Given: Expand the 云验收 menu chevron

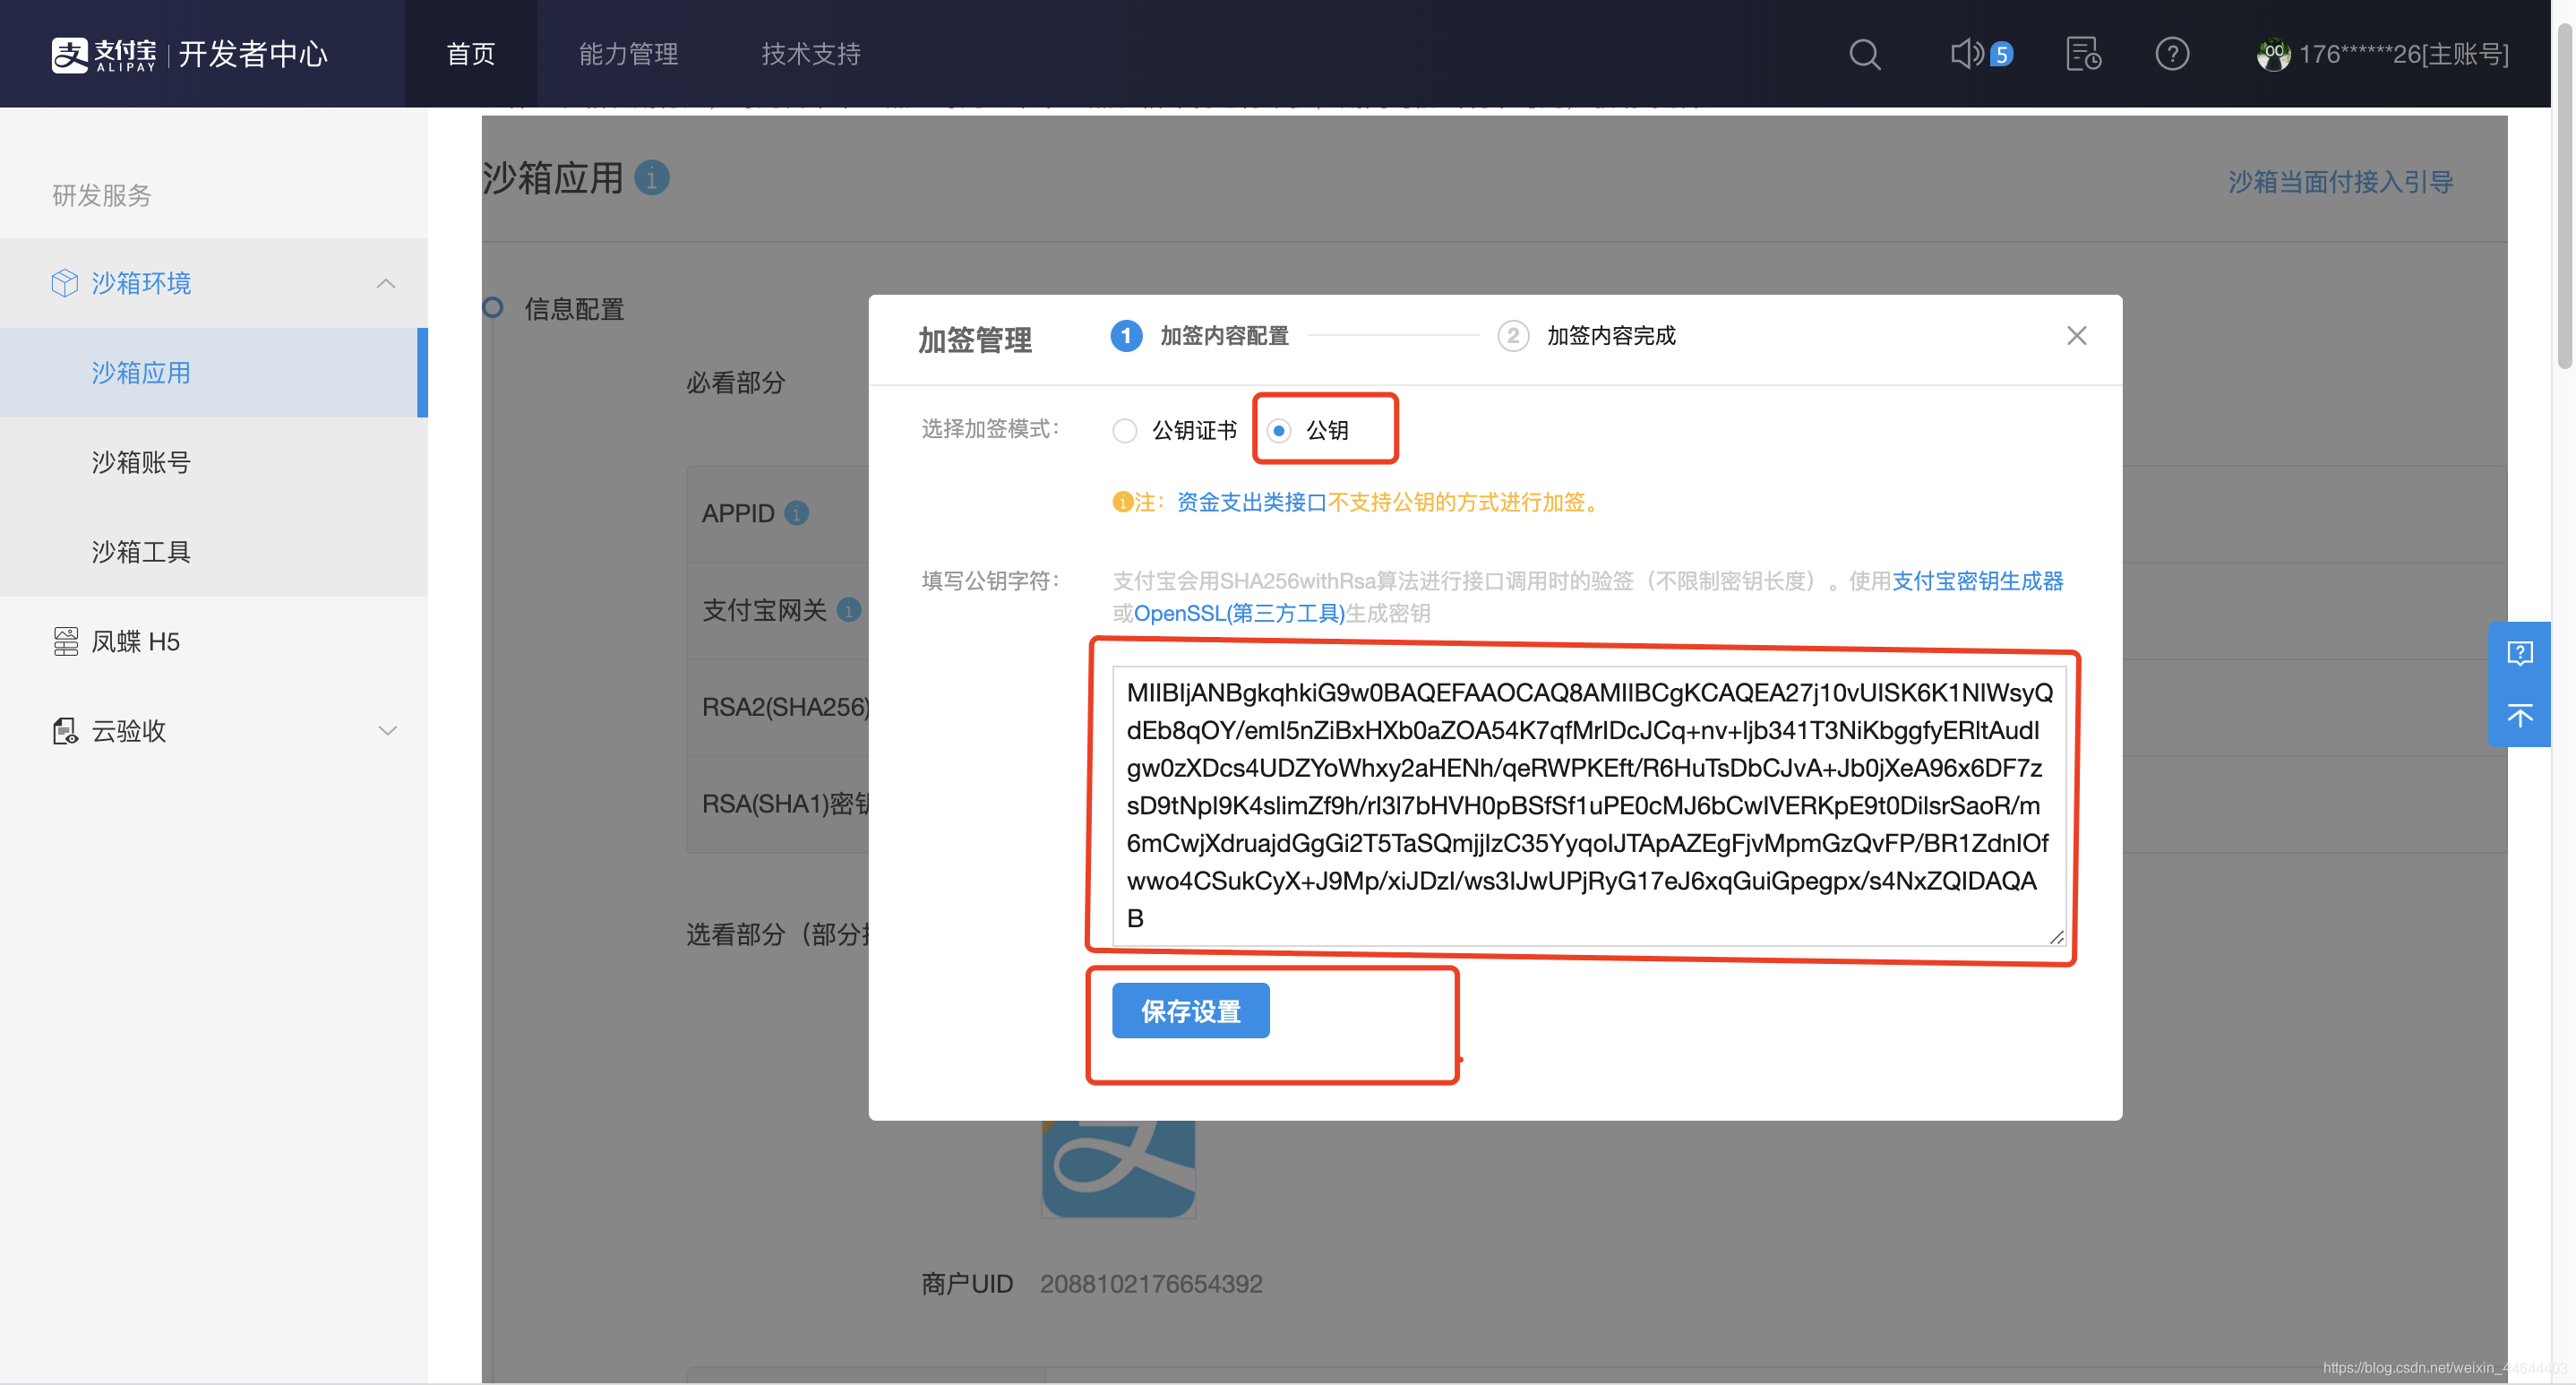Looking at the screenshot, I should click(x=387, y=731).
